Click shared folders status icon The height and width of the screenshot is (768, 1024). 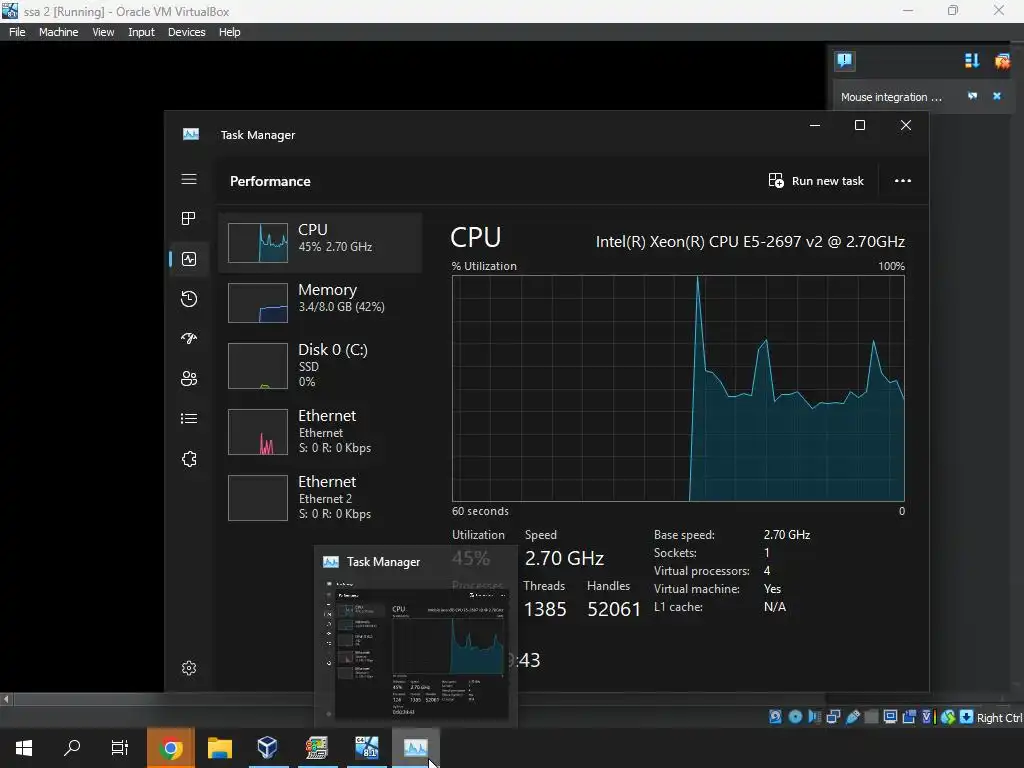[x=871, y=716]
